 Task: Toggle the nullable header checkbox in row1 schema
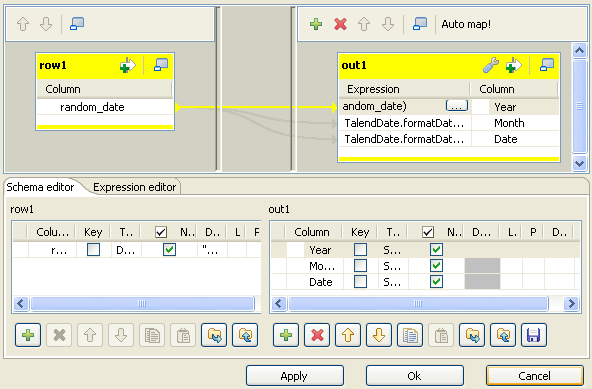tap(161, 232)
